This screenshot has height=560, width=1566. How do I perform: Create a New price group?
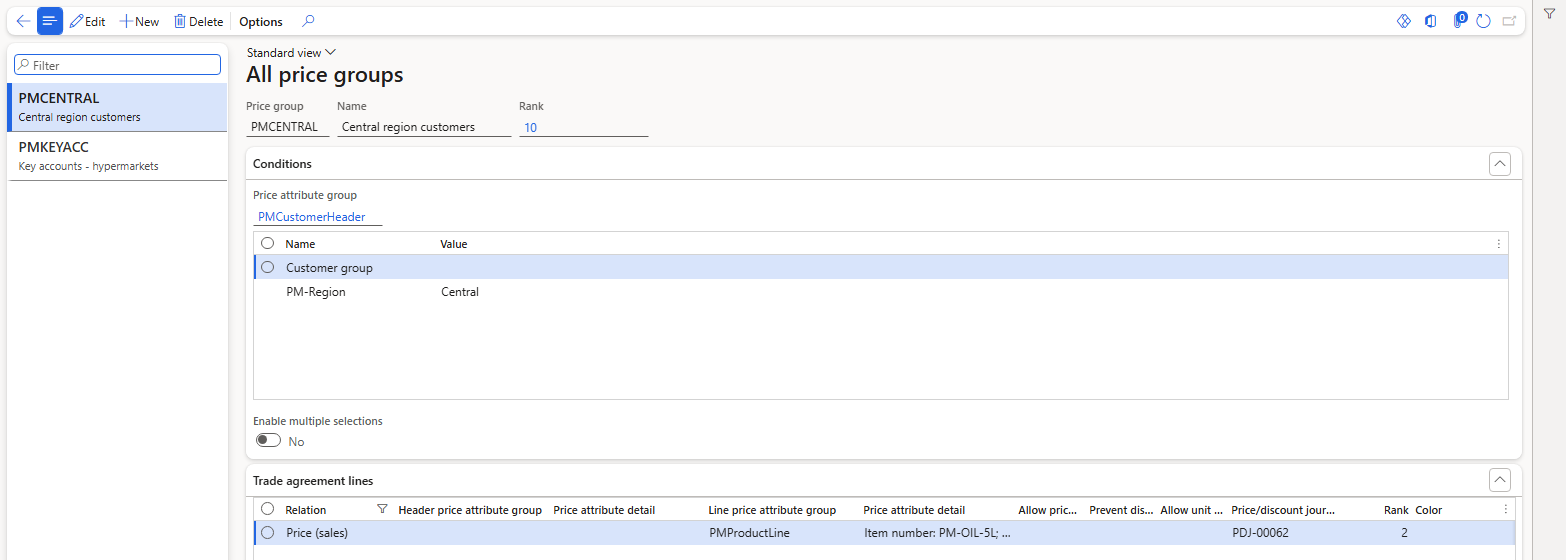coord(139,21)
